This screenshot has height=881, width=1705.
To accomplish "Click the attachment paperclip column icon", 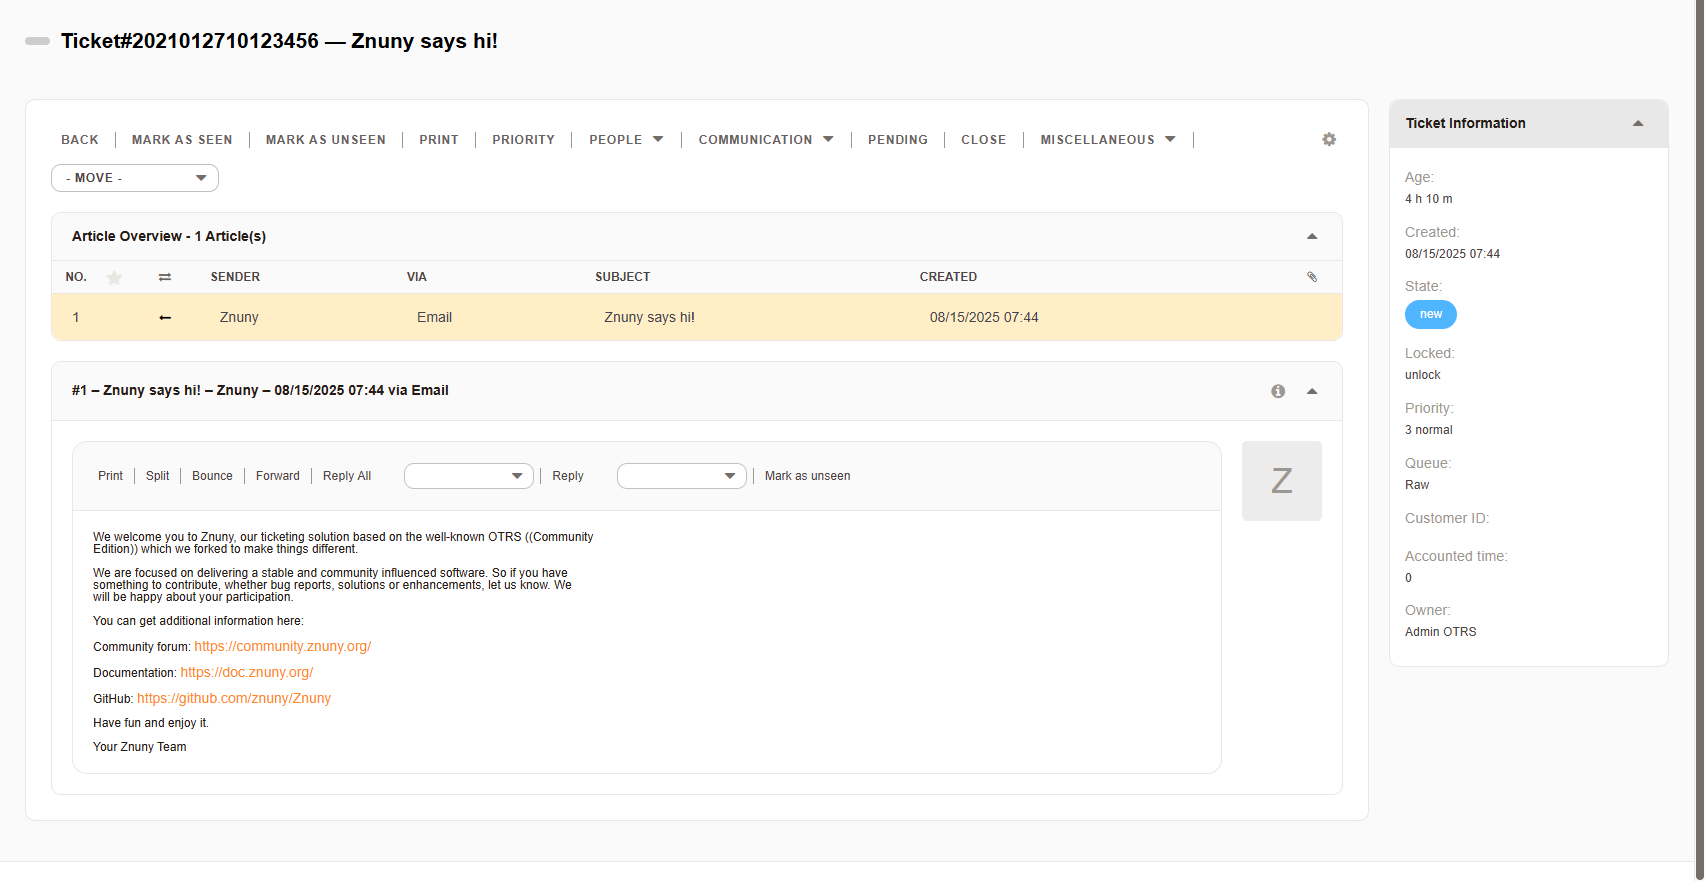I will [1311, 277].
